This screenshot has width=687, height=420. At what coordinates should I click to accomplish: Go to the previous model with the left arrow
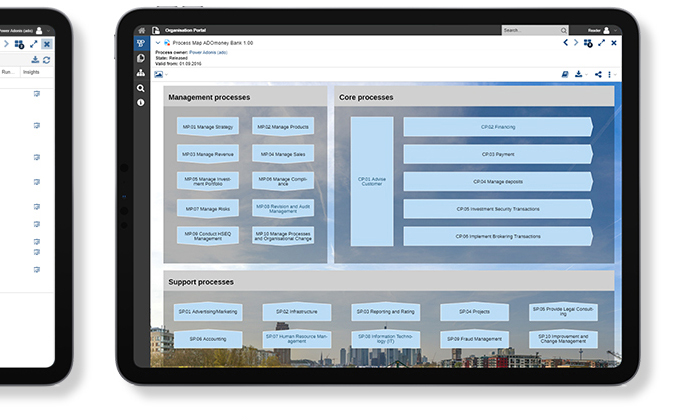click(565, 44)
